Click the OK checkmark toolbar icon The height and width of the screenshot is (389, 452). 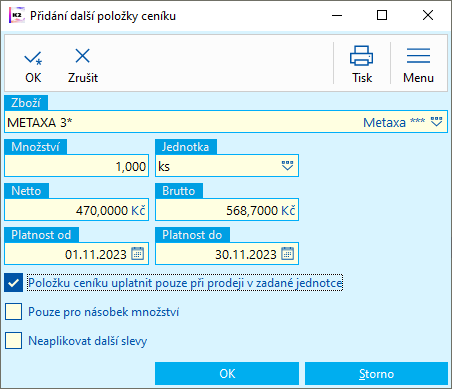(33, 57)
